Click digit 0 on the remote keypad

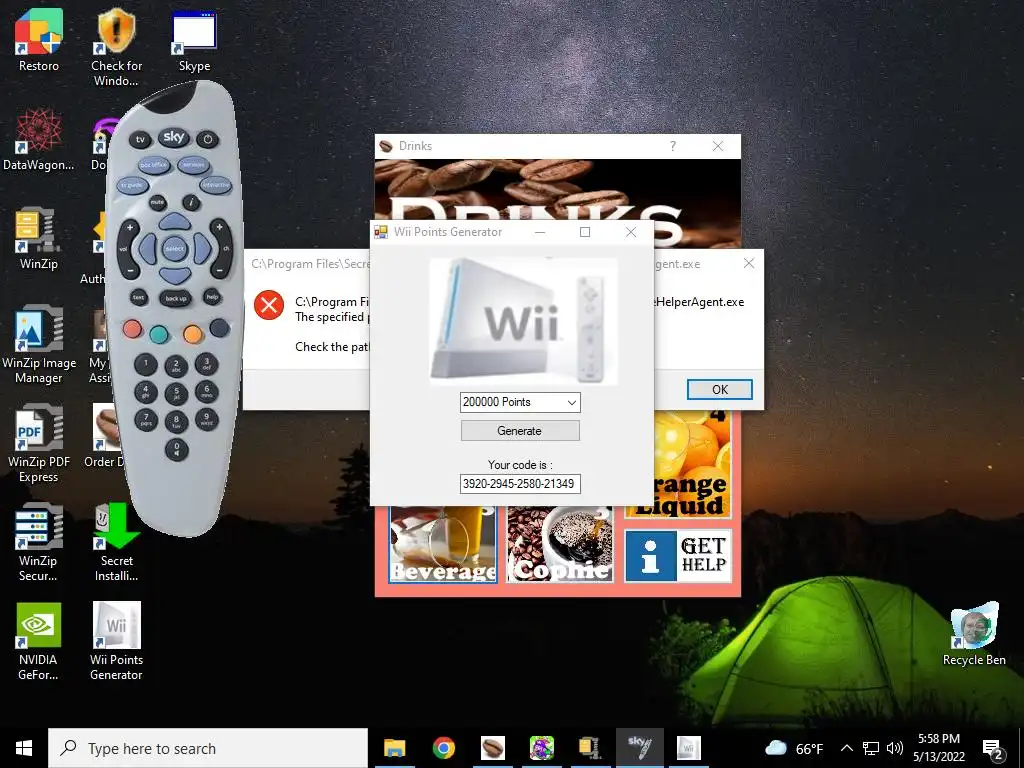176,449
